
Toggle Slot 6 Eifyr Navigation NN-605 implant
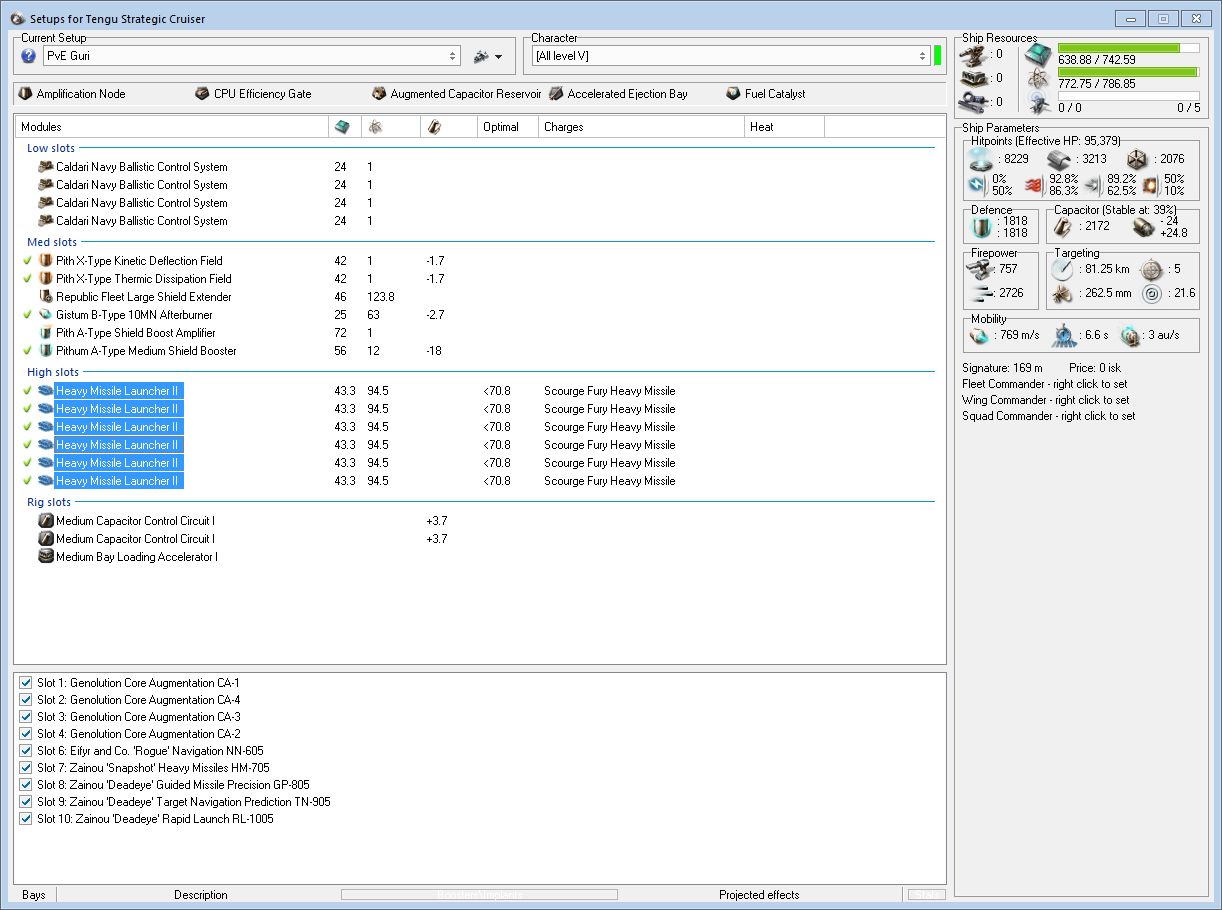coord(26,751)
